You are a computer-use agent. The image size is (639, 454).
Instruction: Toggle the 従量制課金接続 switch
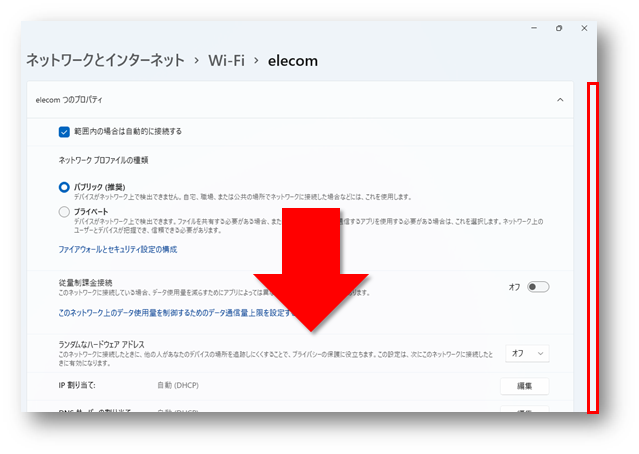tap(538, 287)
